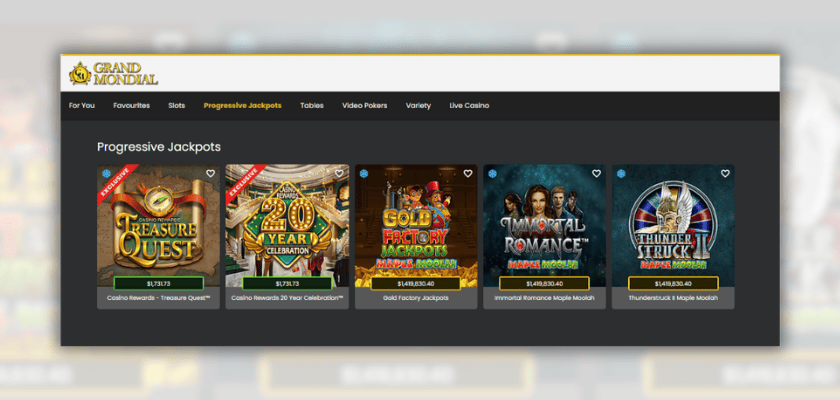Open the 20 Year Celebration game thumbnail
840x400 pixels.
[x=287, y=225]
